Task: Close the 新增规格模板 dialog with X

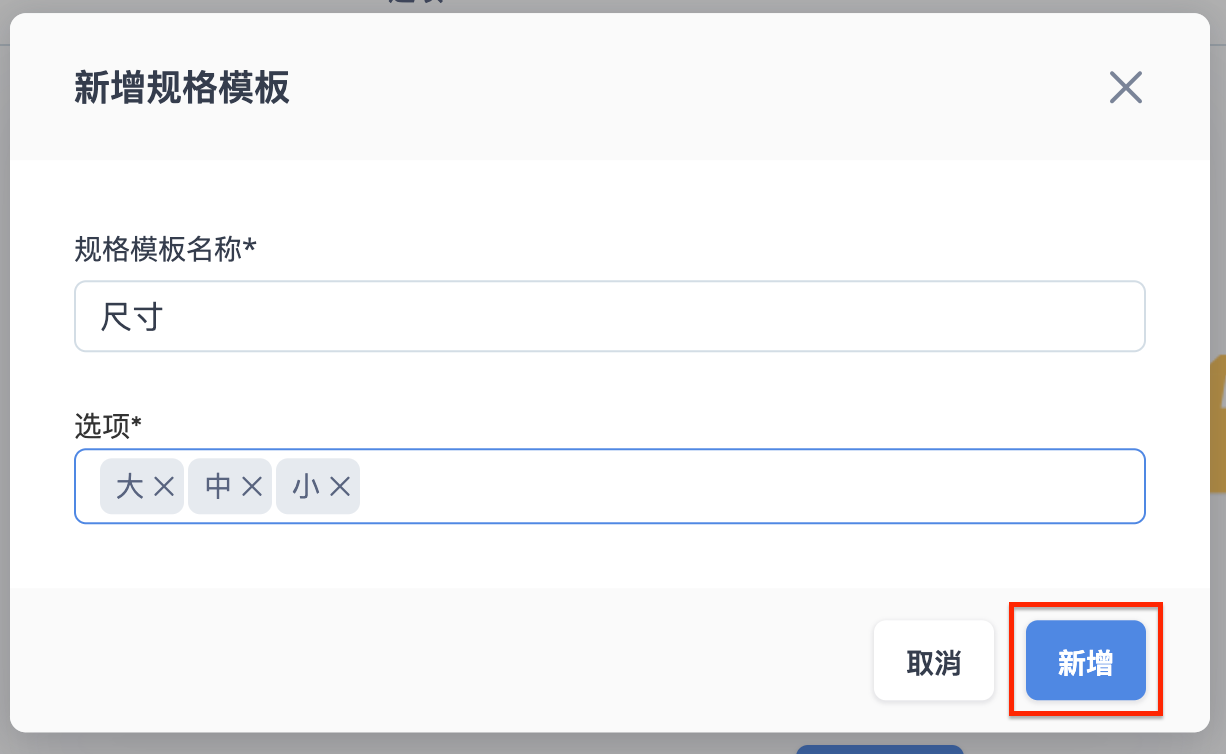Action: 1125,88
